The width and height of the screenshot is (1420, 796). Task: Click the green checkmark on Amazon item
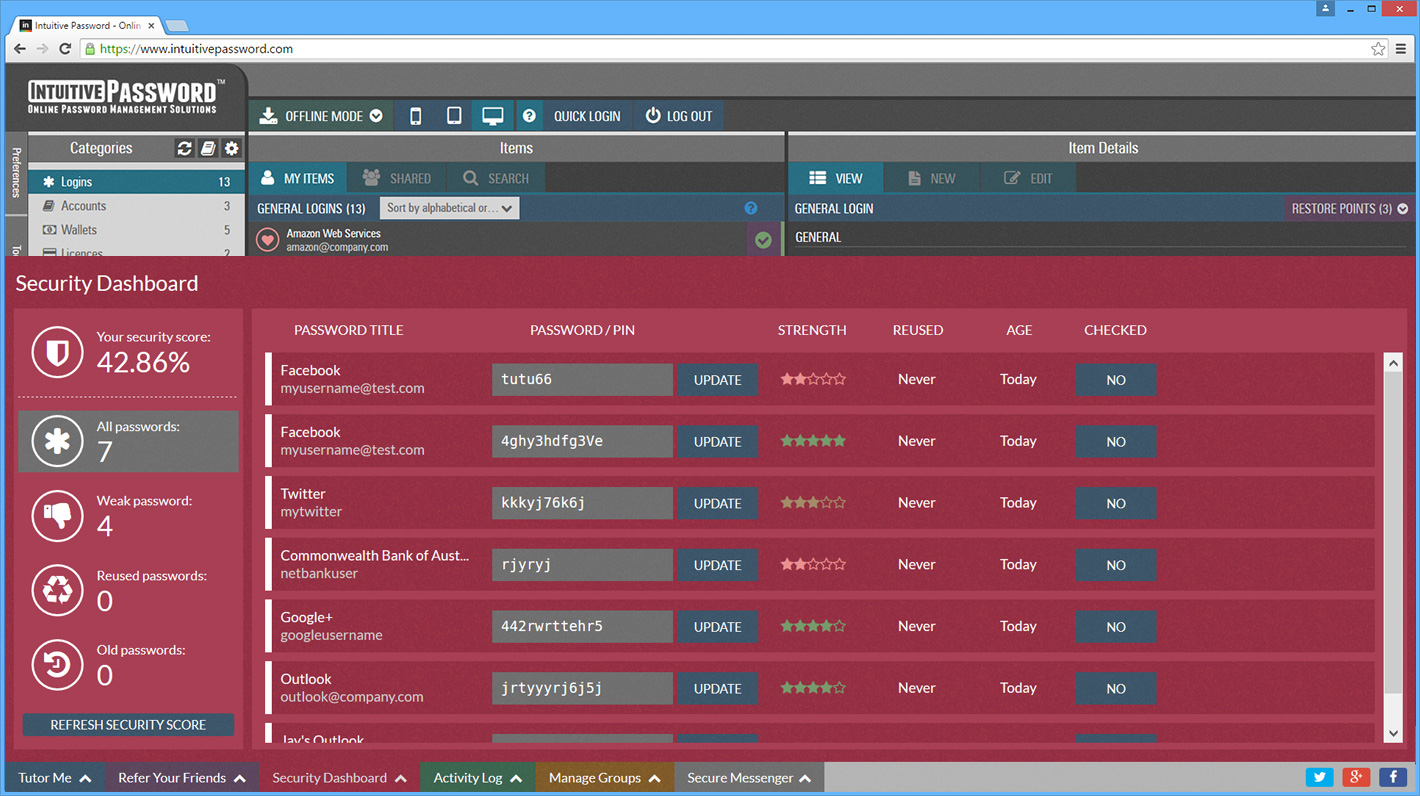pyautogui.click(x=764, y=240)
